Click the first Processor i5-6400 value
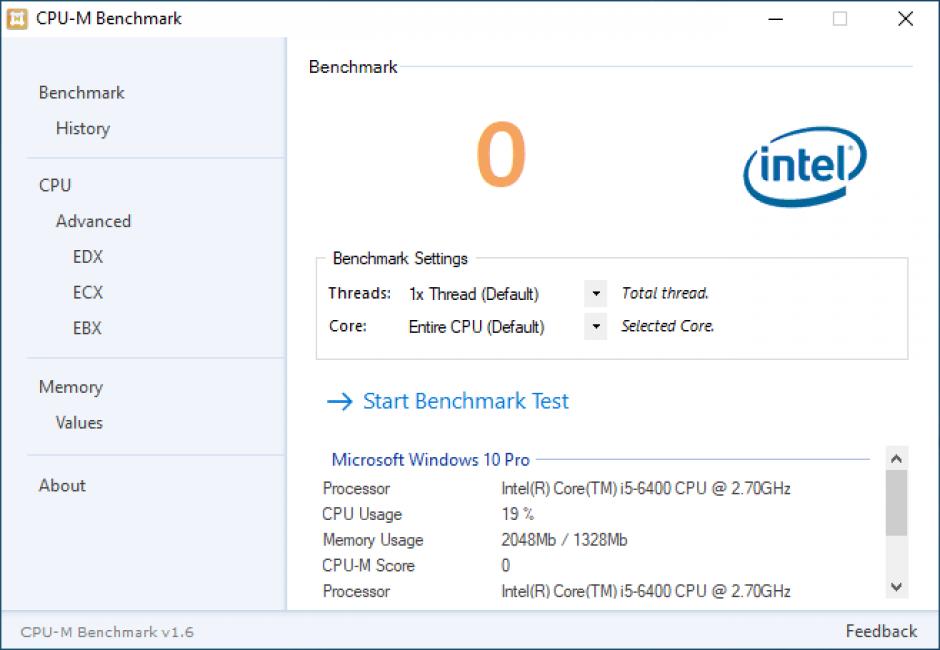940x650 pixels. 646,488
